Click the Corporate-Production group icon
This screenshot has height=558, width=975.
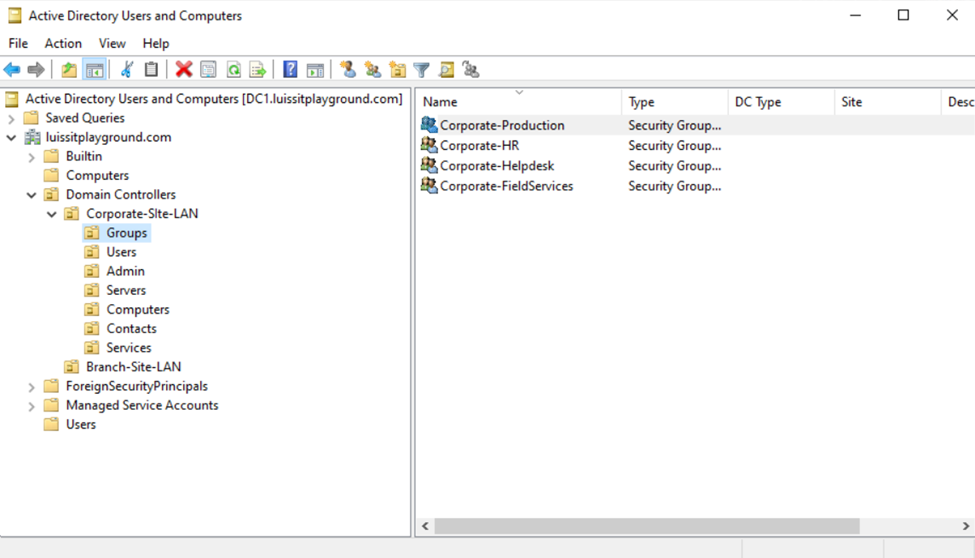coord(429,124)
